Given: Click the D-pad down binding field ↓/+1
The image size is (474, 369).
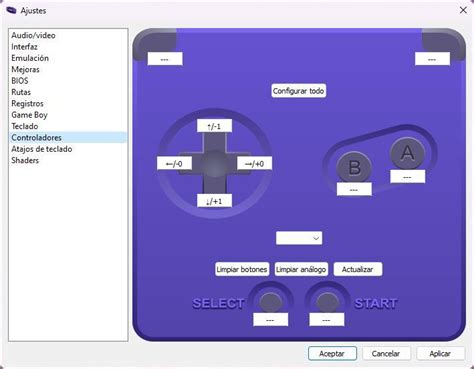Looking at the screenshot, I should (214, 201).
